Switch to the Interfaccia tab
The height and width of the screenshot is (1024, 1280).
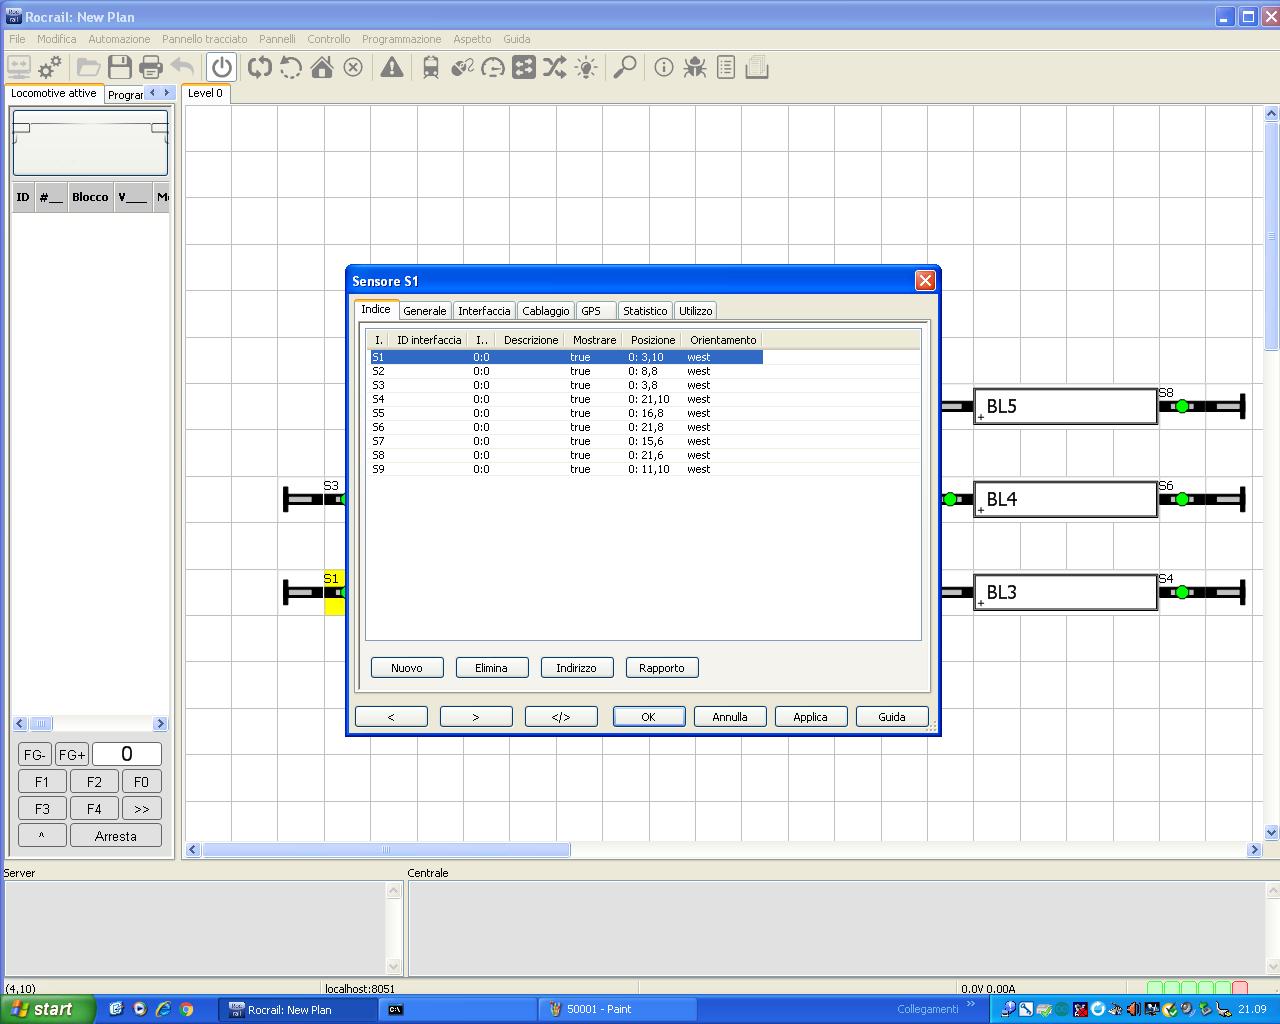click(x=484, y=311)
